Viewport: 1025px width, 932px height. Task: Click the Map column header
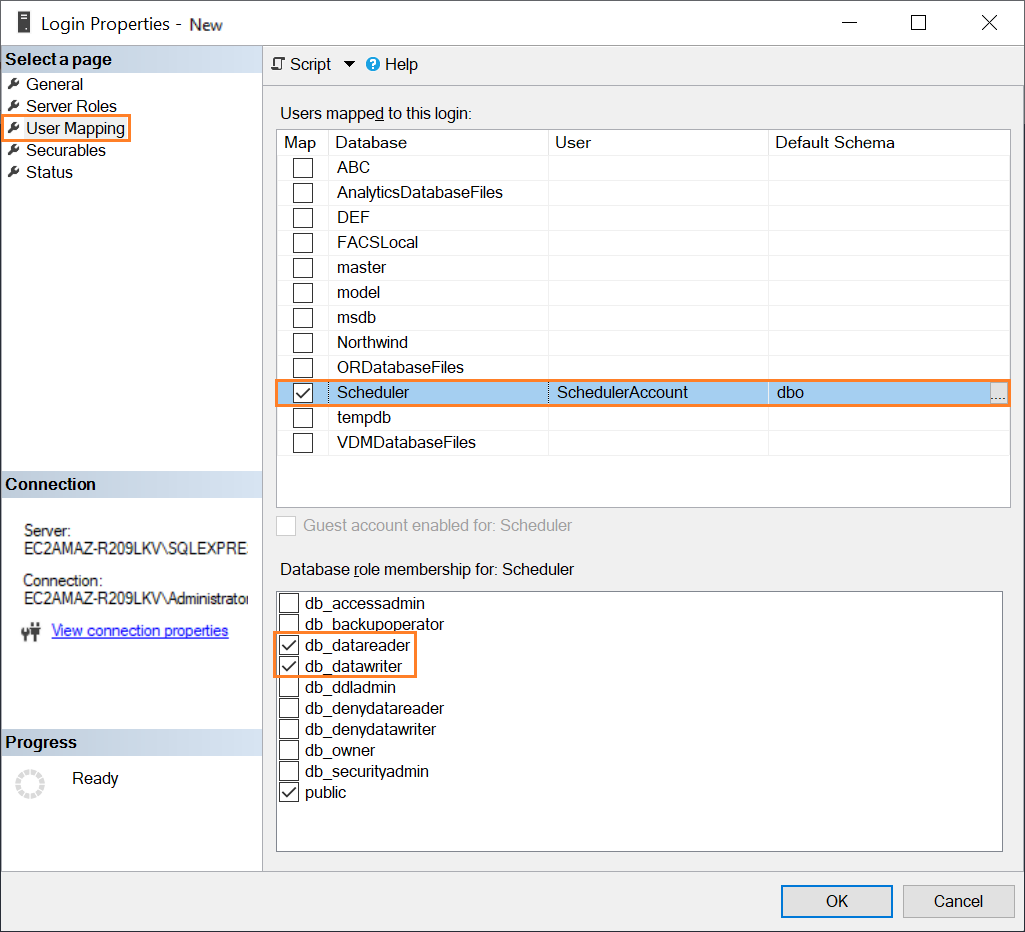coord(302,142)
